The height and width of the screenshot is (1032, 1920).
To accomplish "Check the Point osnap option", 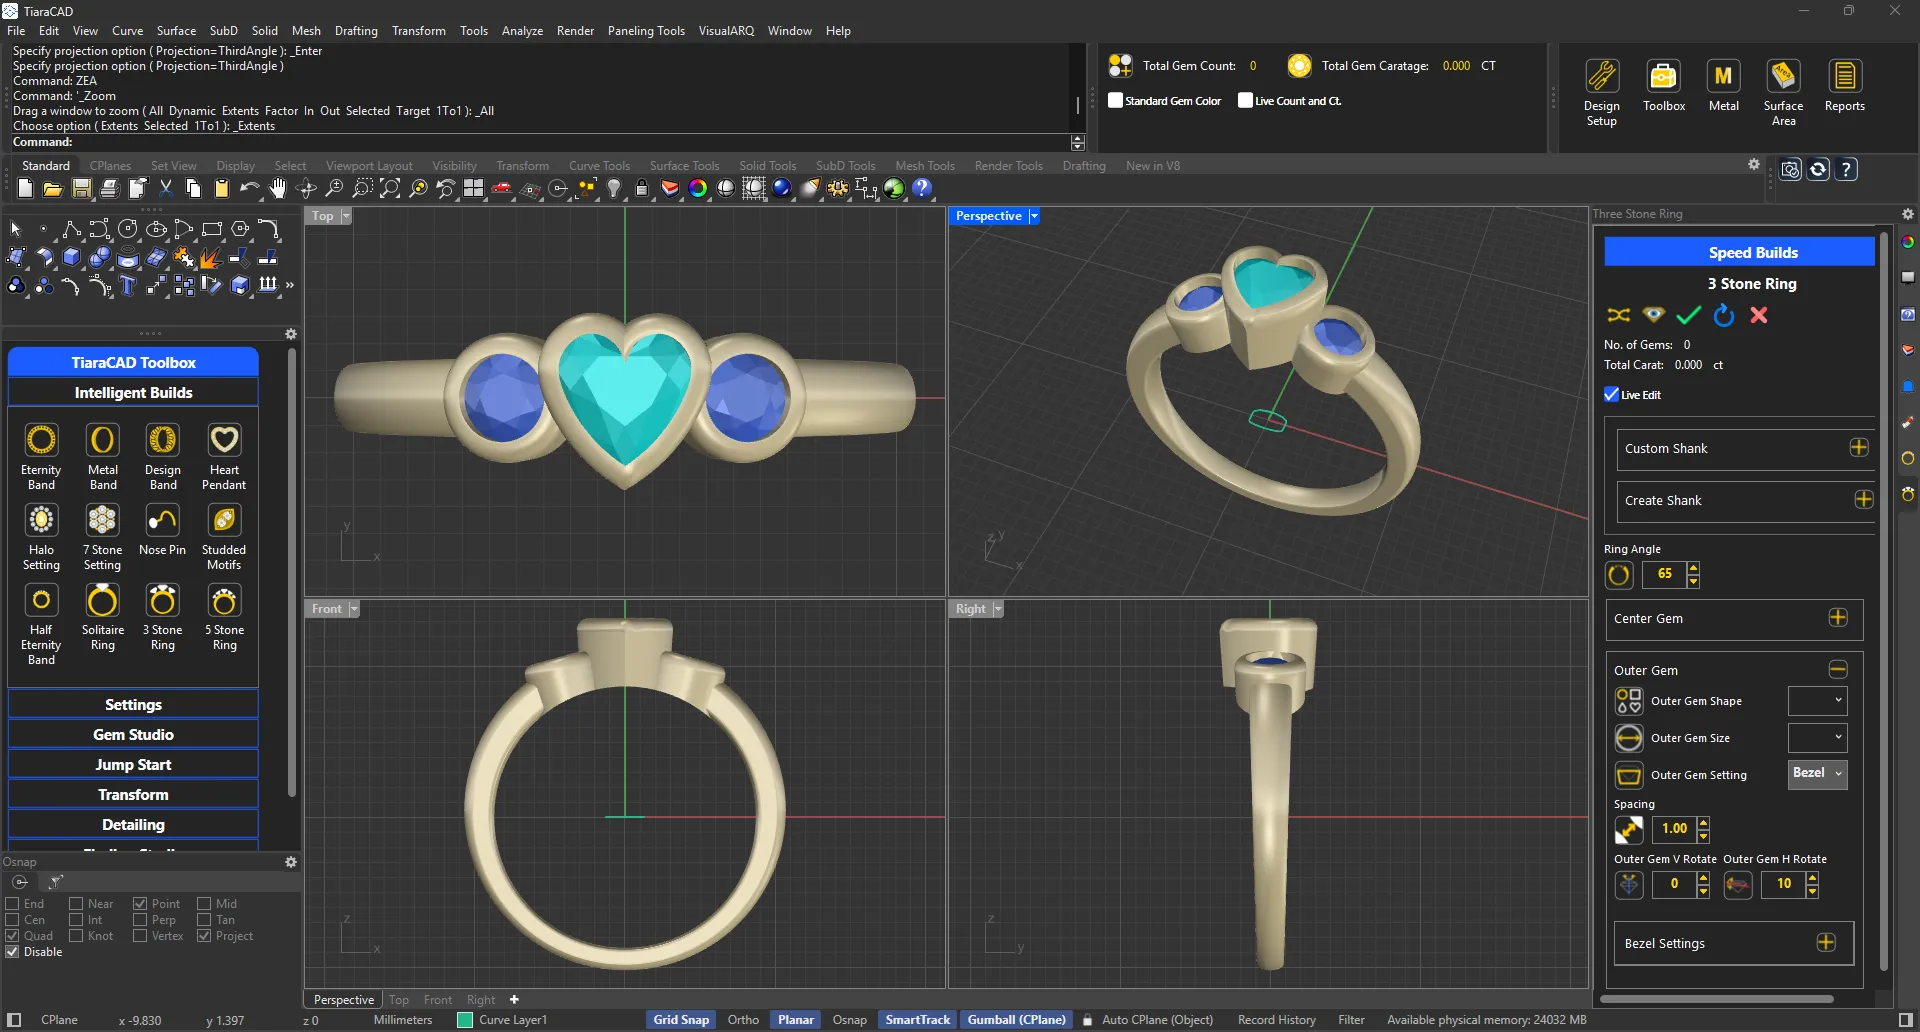I will coord(141,903).
